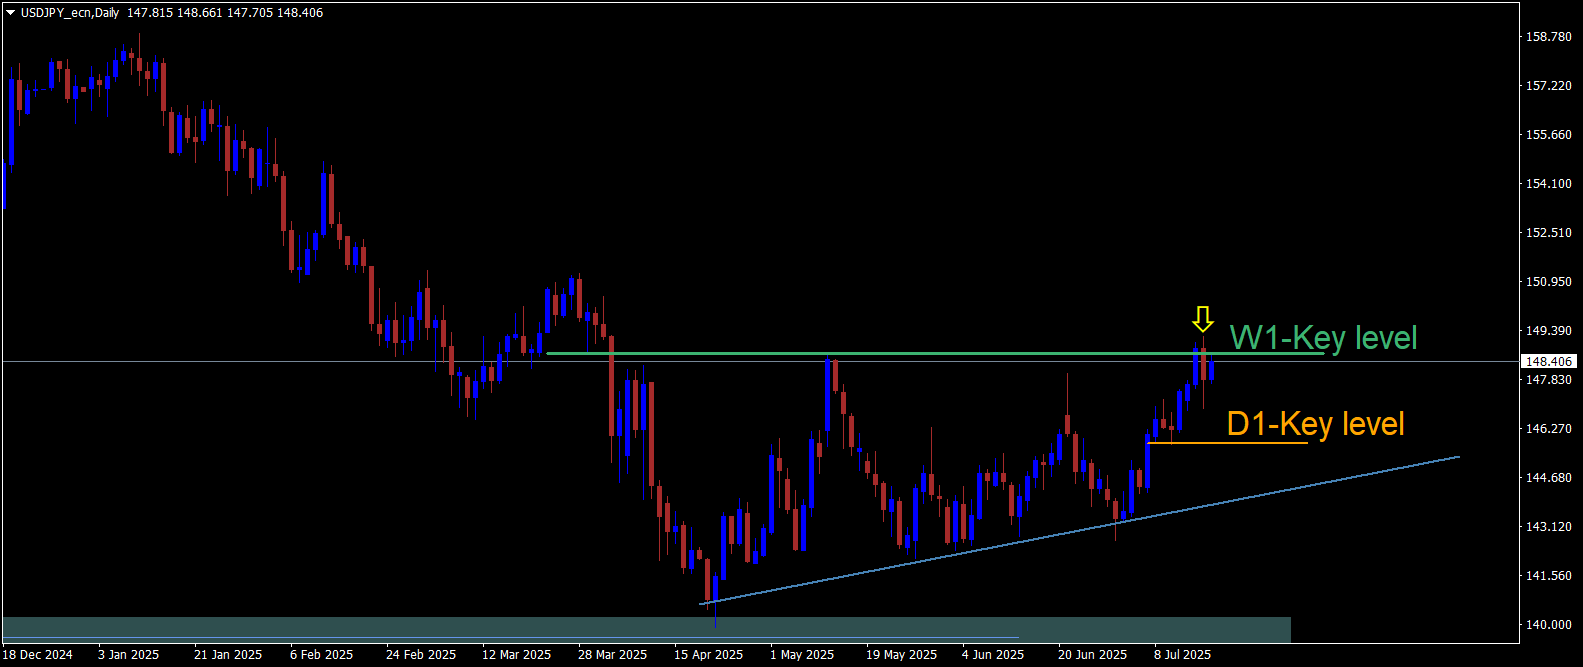Click the 147.830 price axis label
The height and width of the screenshot is (667, 1583).
(x=1548, y=380)
